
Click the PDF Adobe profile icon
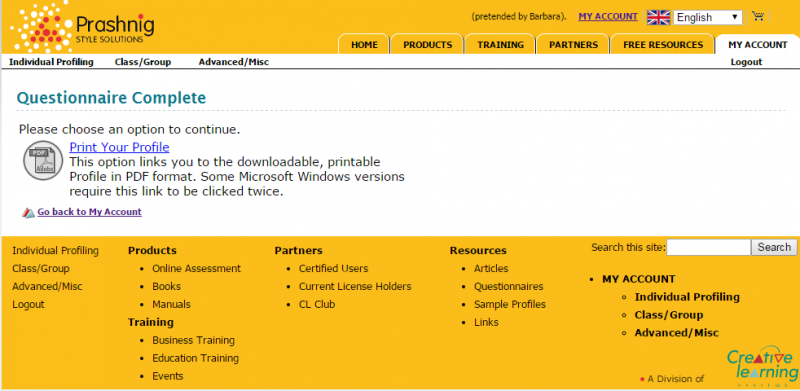point(43,160)
